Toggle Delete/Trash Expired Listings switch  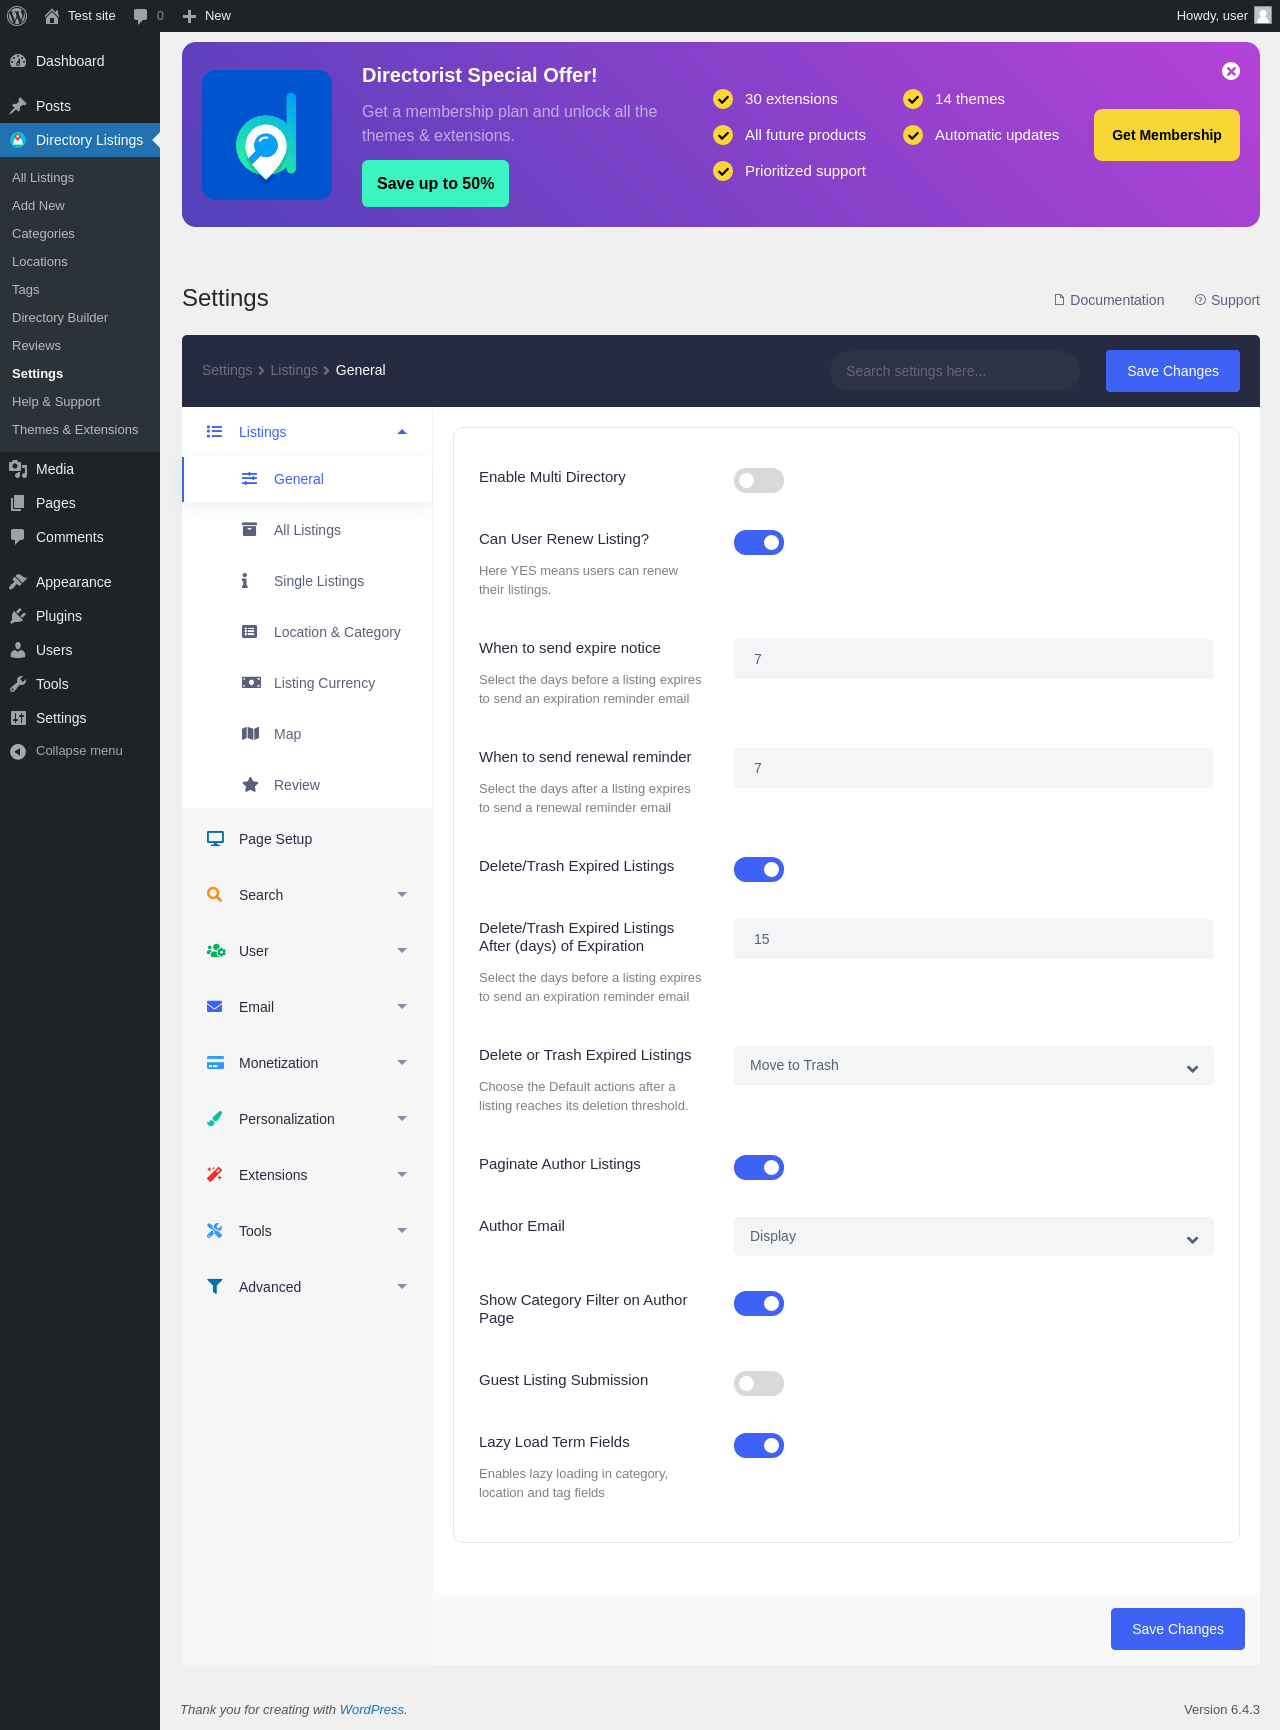pos(759,870)
